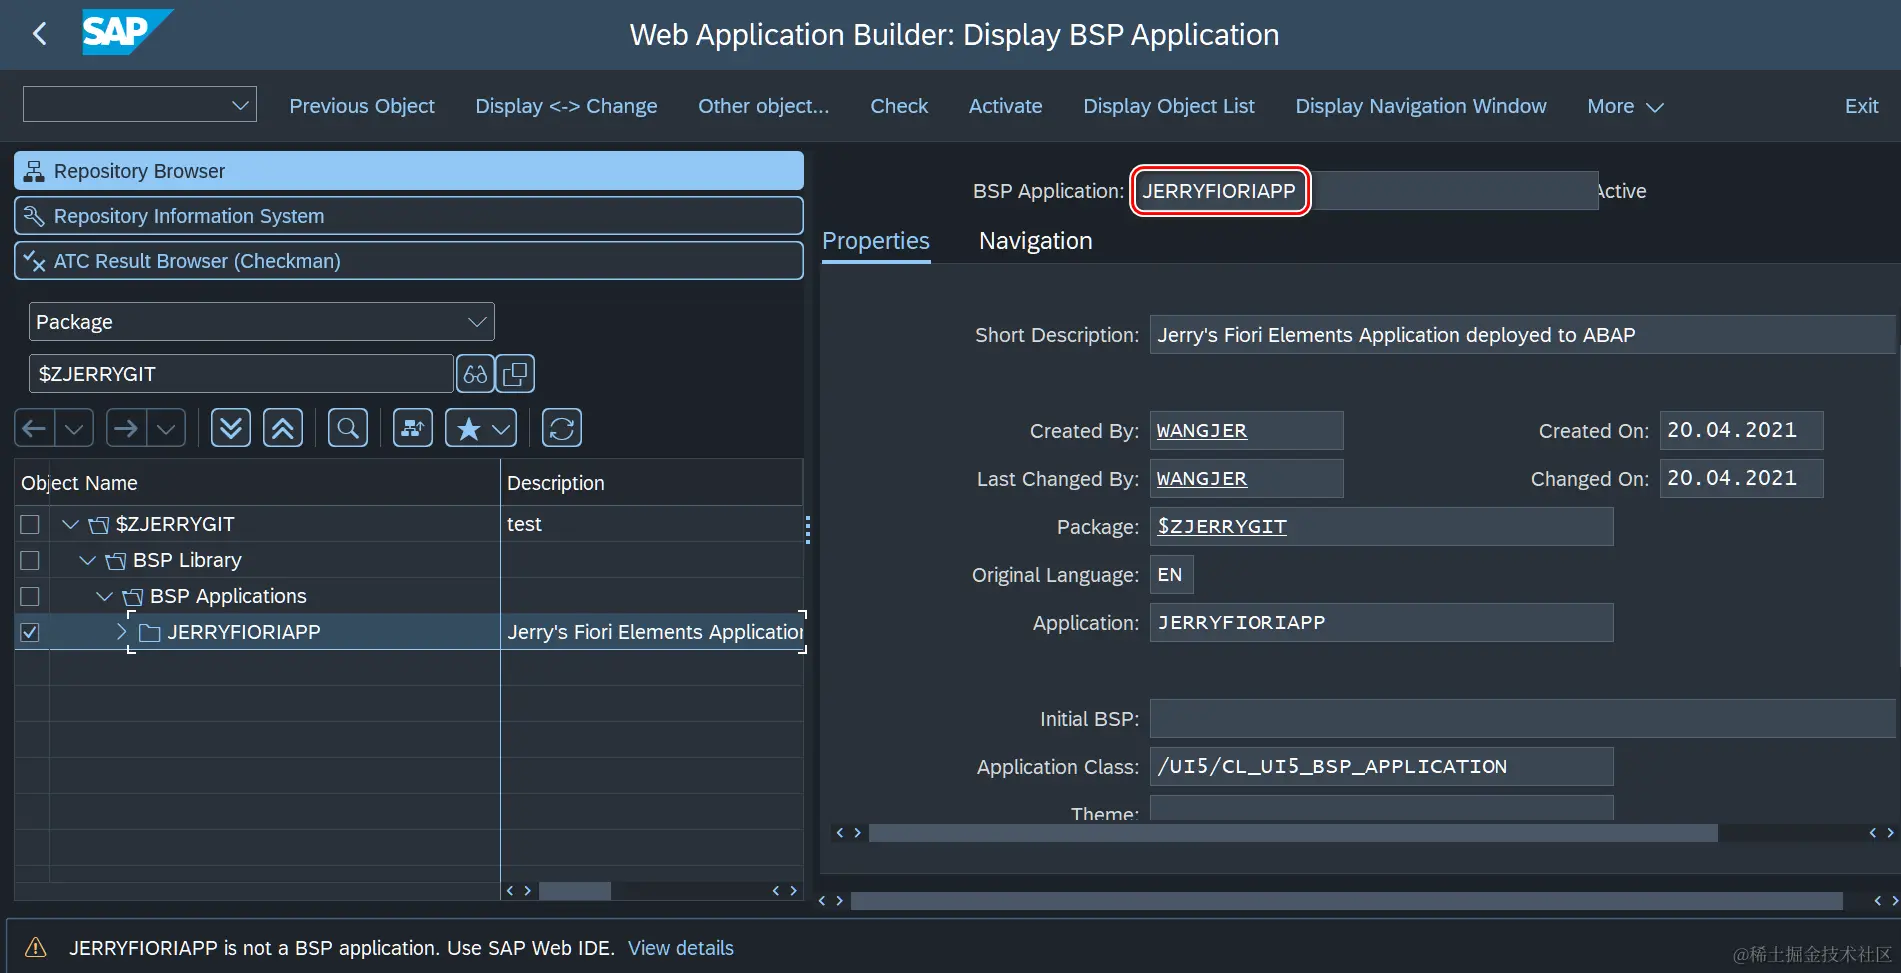Click the bottom horizontal scrollbar of the right pane
1901x973 pixels.
tap(1346, 901)
